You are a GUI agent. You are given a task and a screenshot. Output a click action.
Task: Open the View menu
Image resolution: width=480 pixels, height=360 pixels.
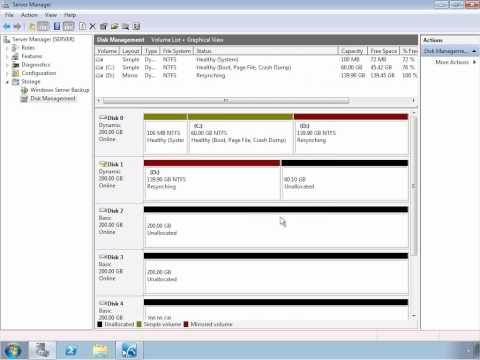point(51,15)
